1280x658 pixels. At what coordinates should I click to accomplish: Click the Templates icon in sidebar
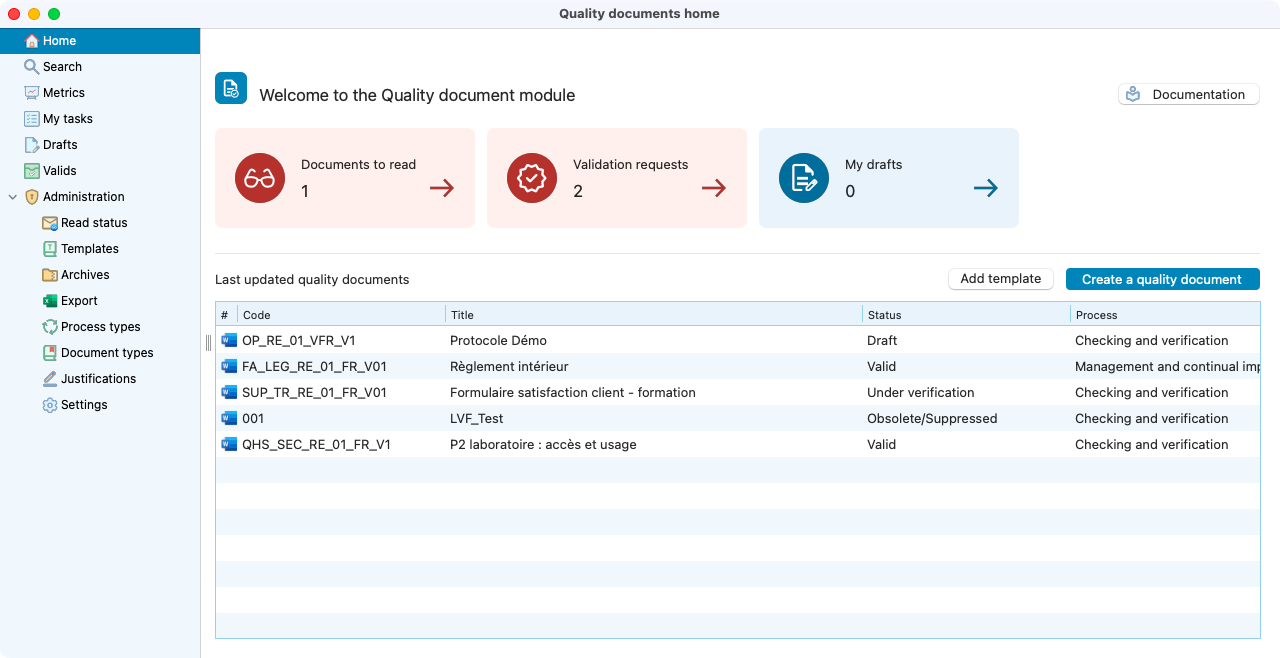point(50,249)
